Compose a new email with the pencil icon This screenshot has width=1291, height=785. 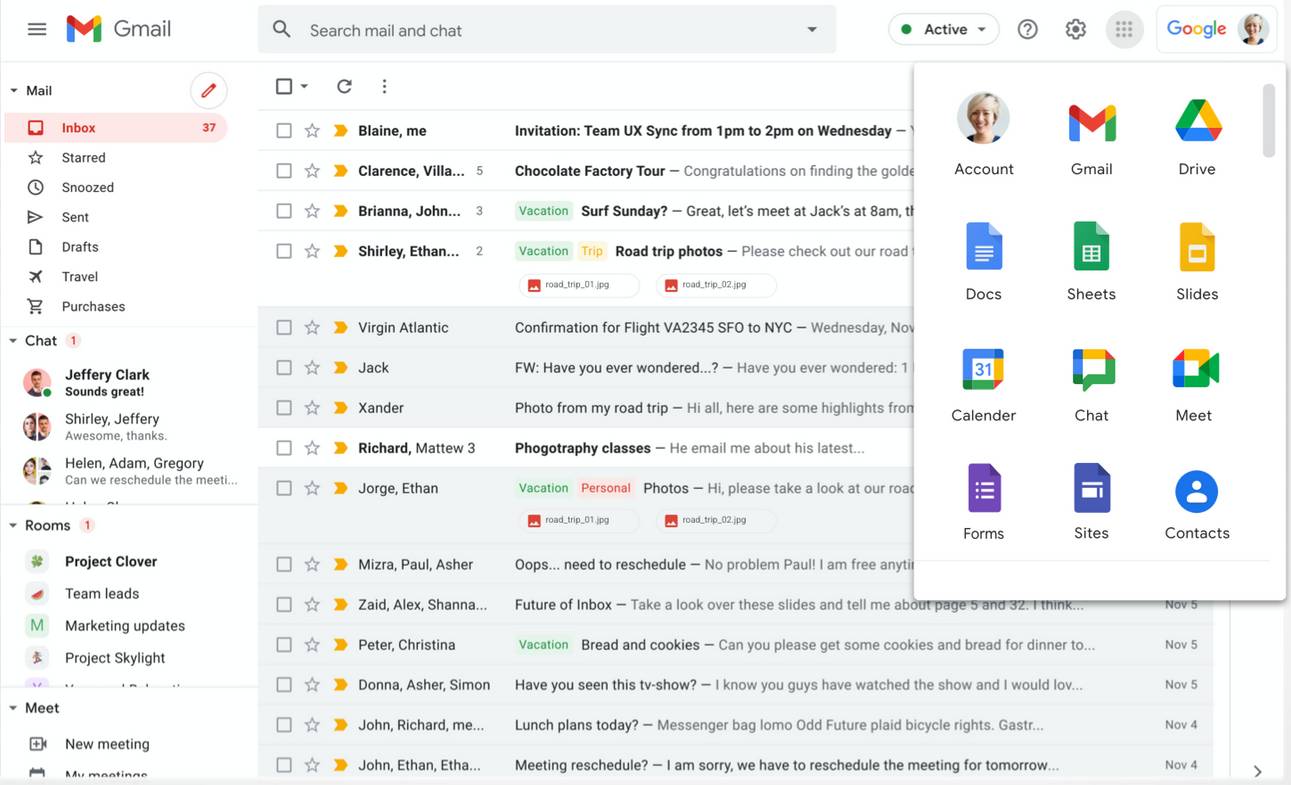coord(208,90)
